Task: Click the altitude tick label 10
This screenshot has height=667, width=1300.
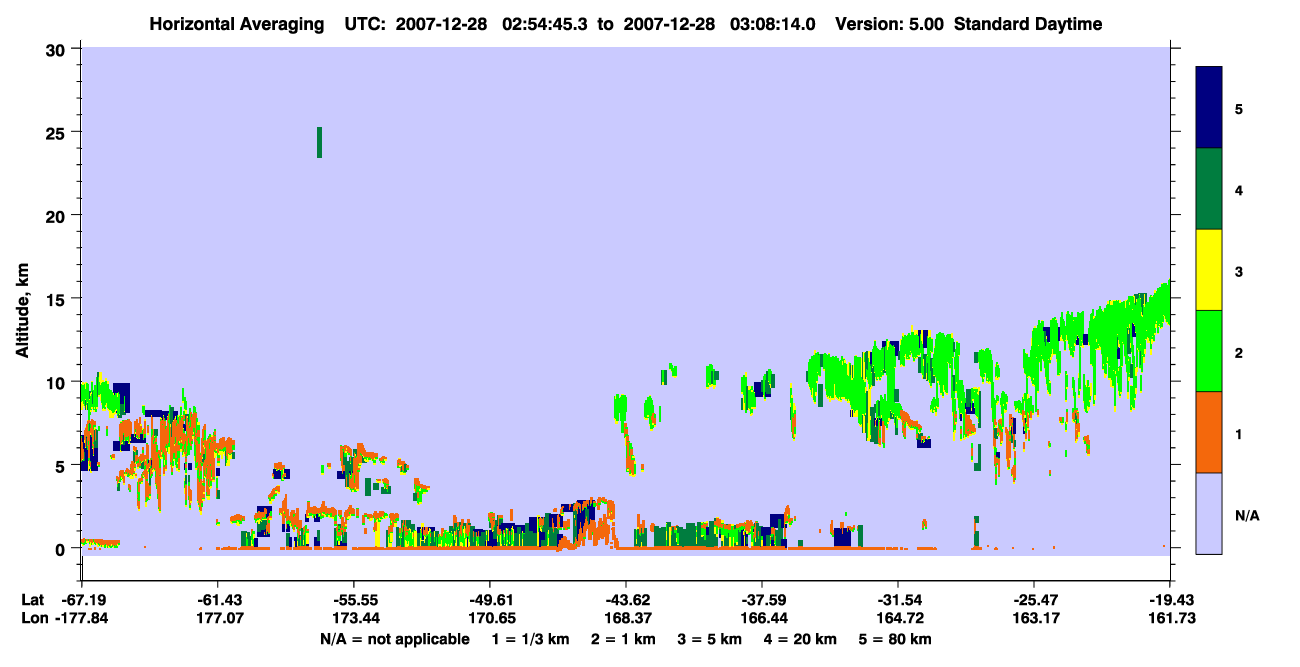Action: click(x=58, y=382)
